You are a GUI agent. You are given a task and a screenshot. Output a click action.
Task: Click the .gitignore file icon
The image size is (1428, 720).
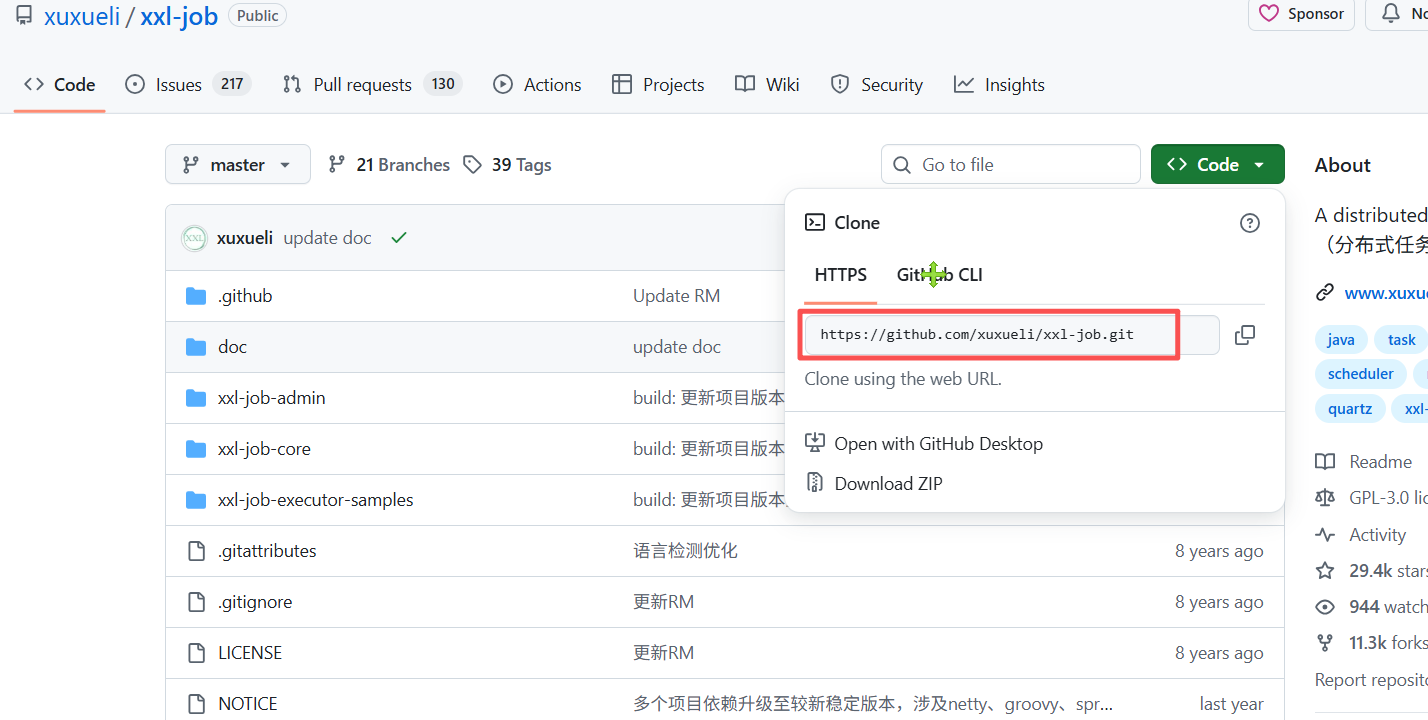(x=196, y=602)
